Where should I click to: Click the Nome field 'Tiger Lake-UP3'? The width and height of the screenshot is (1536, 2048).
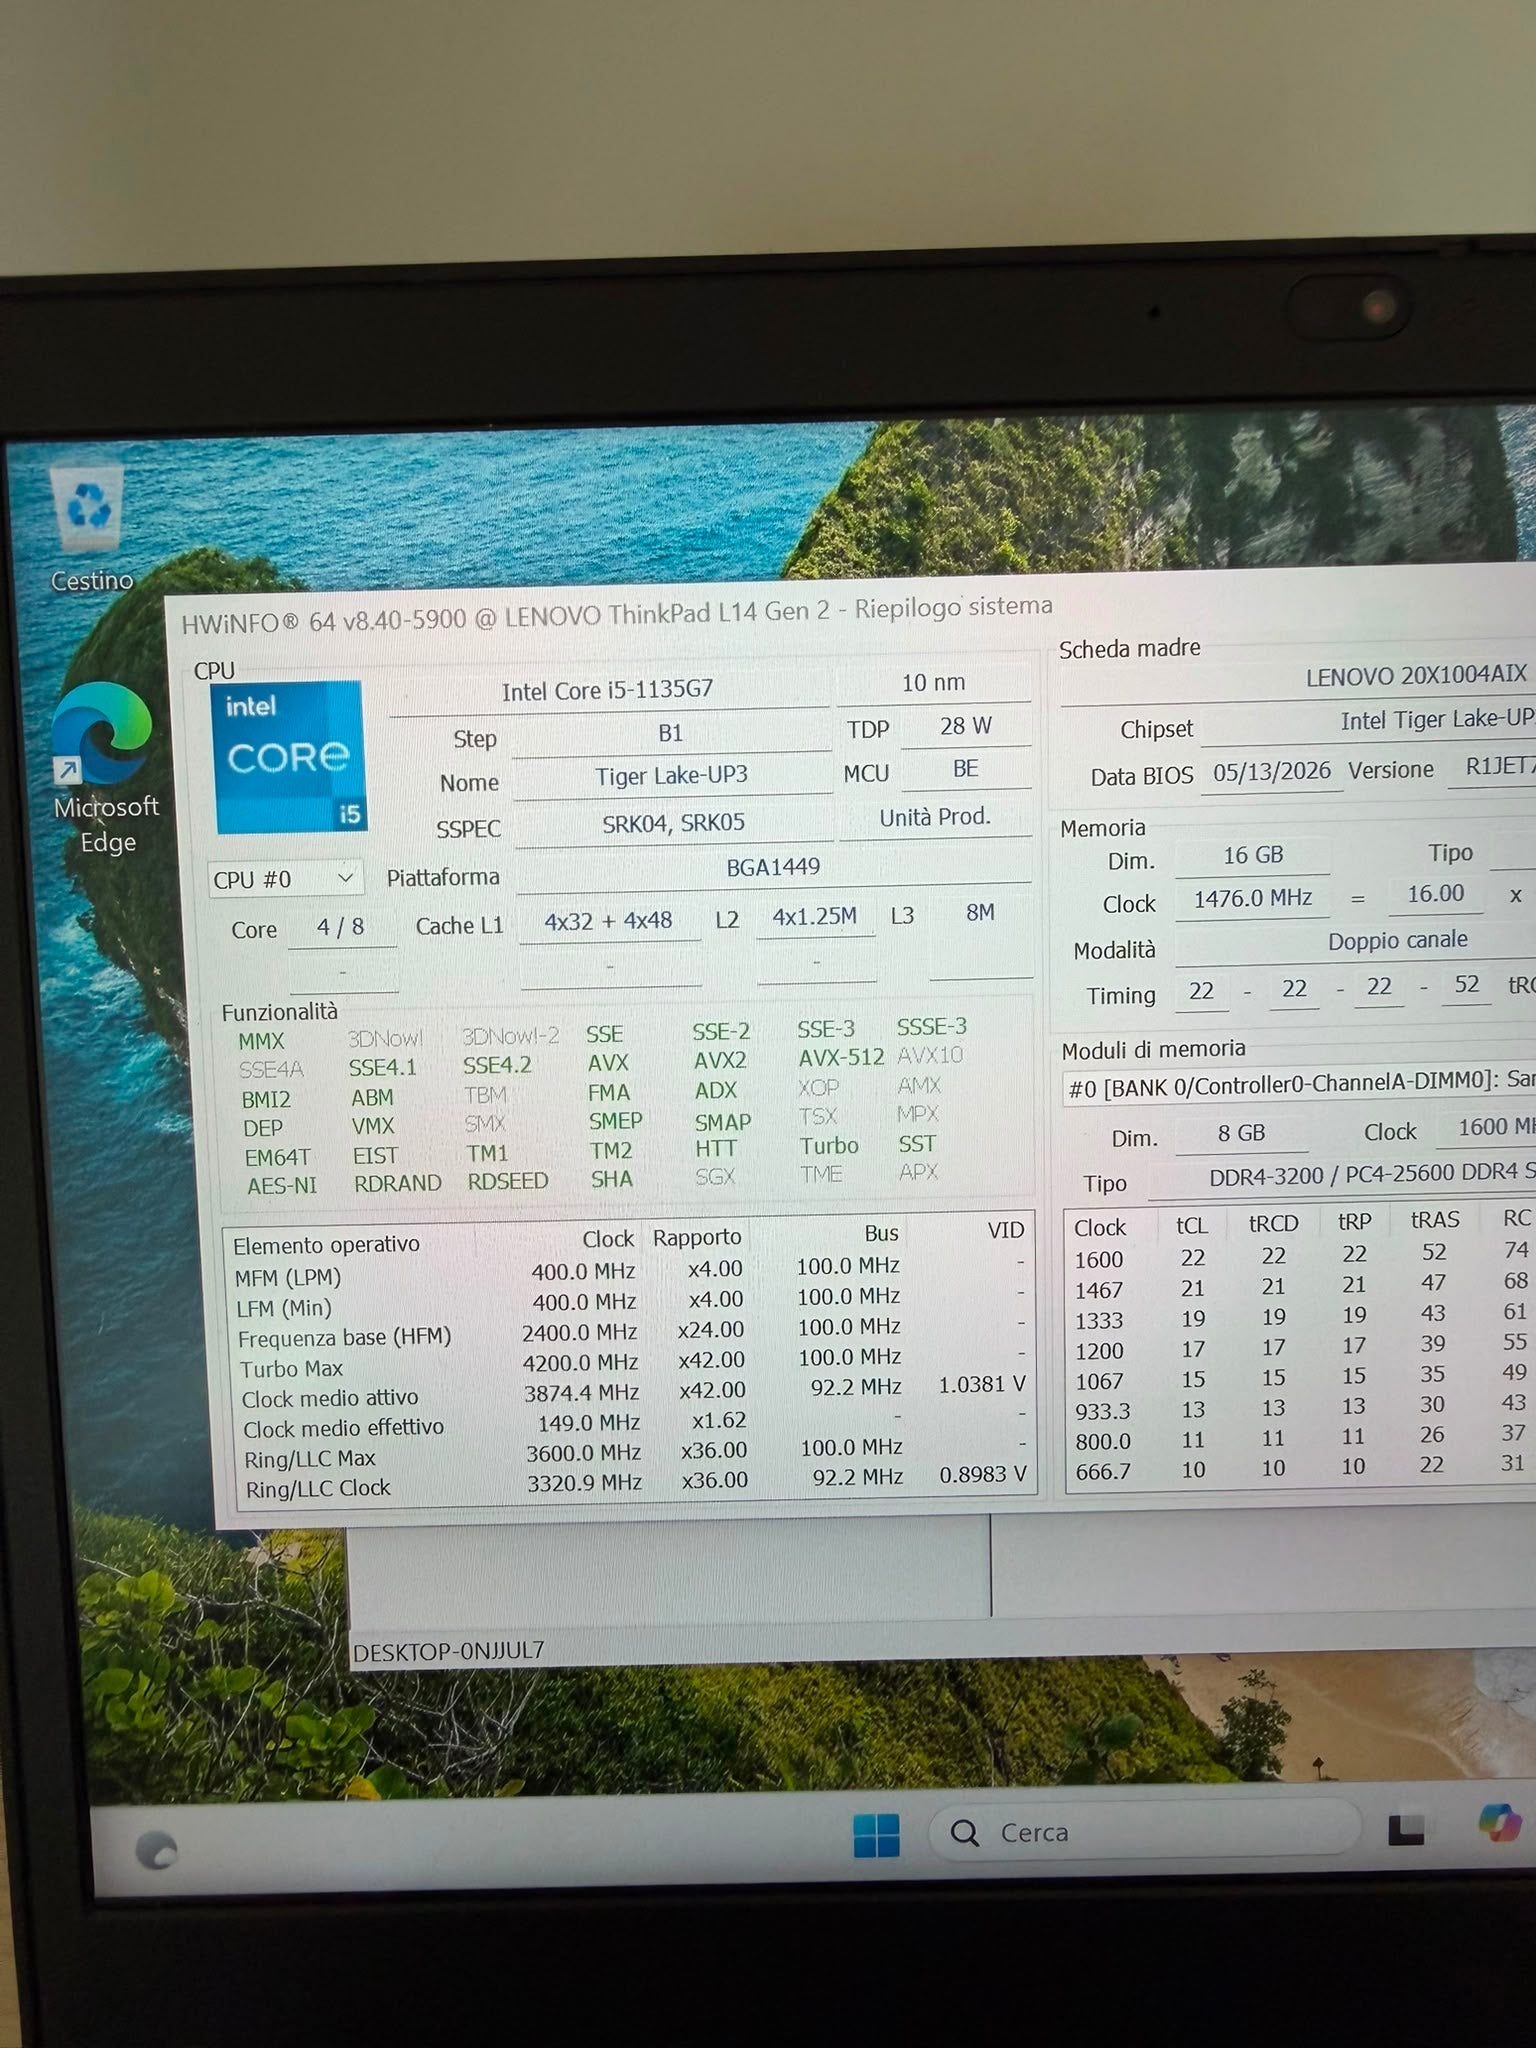(x=672, y=776)
